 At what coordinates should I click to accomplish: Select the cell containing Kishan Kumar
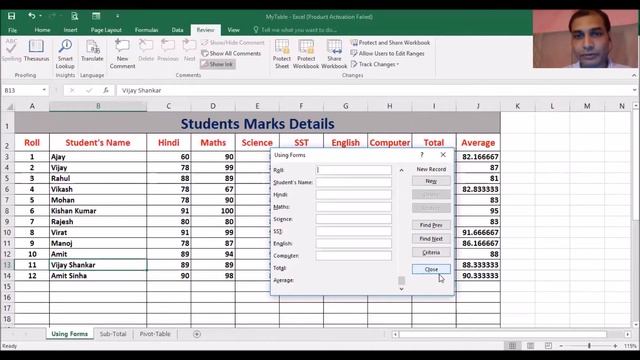click(x=98, y=211)
